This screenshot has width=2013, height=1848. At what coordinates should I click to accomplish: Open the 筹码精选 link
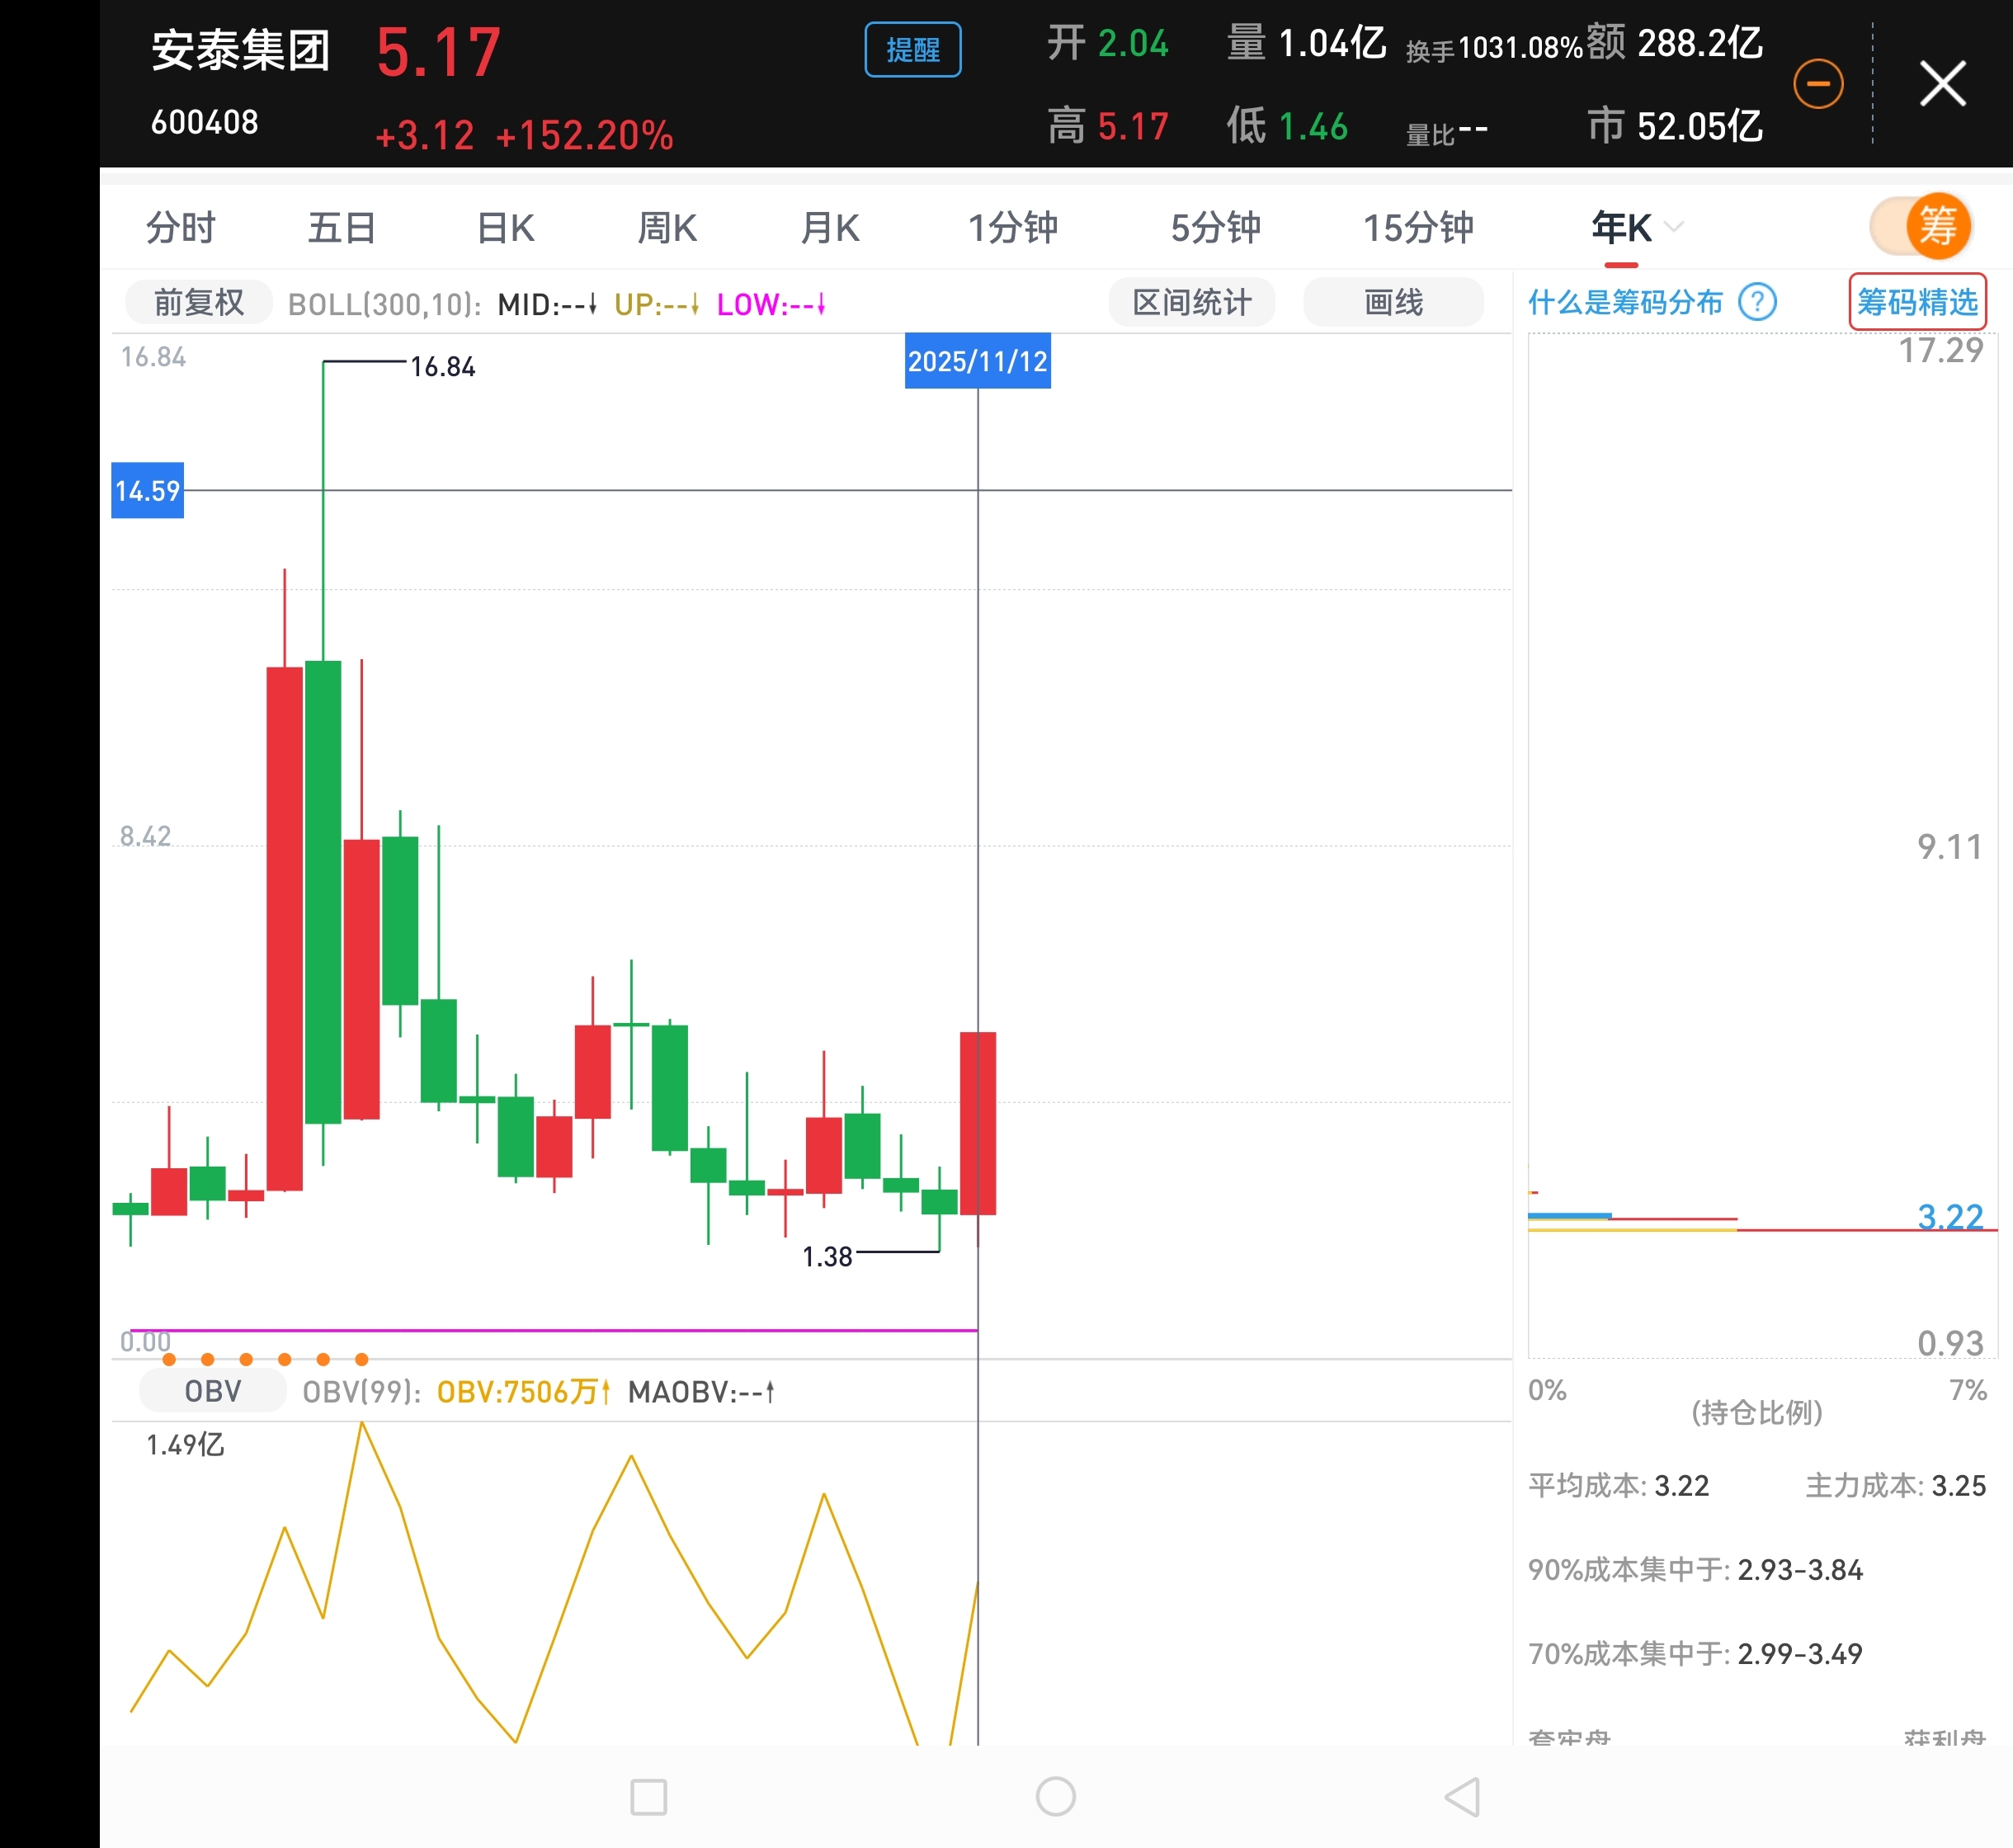click(x=1916, y=302)
